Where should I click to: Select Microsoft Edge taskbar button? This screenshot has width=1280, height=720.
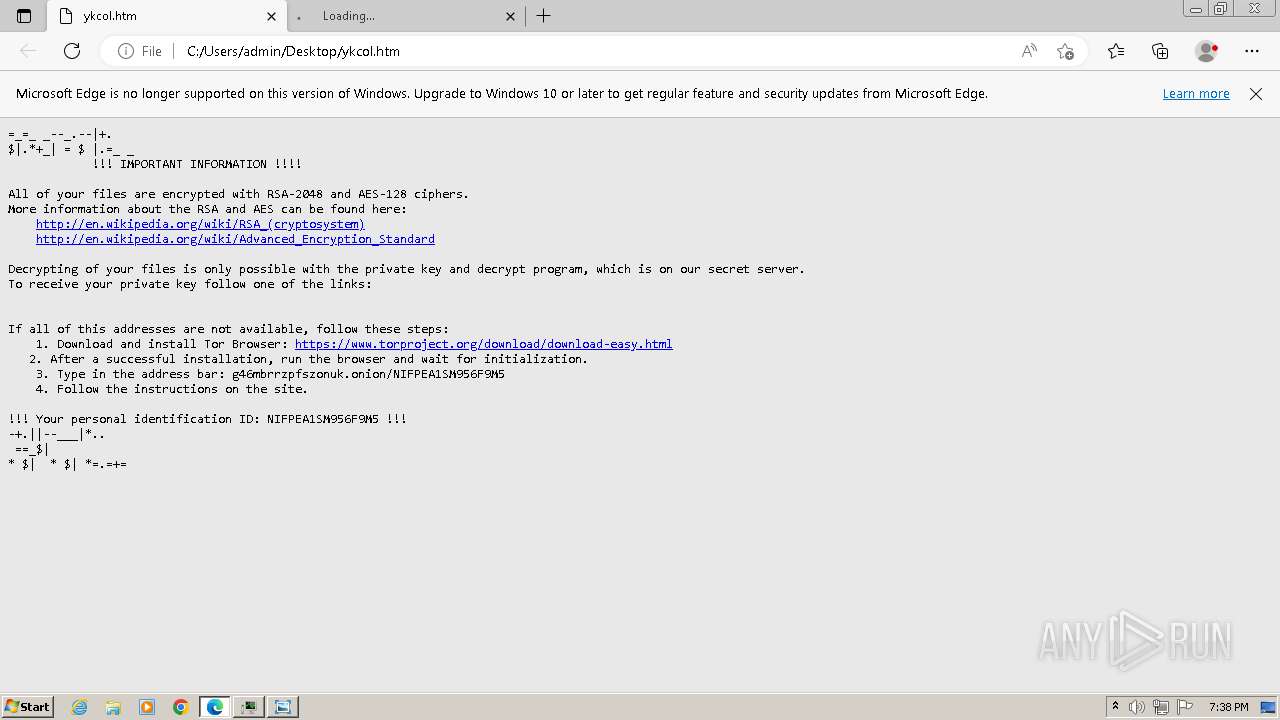pos(215,707)
